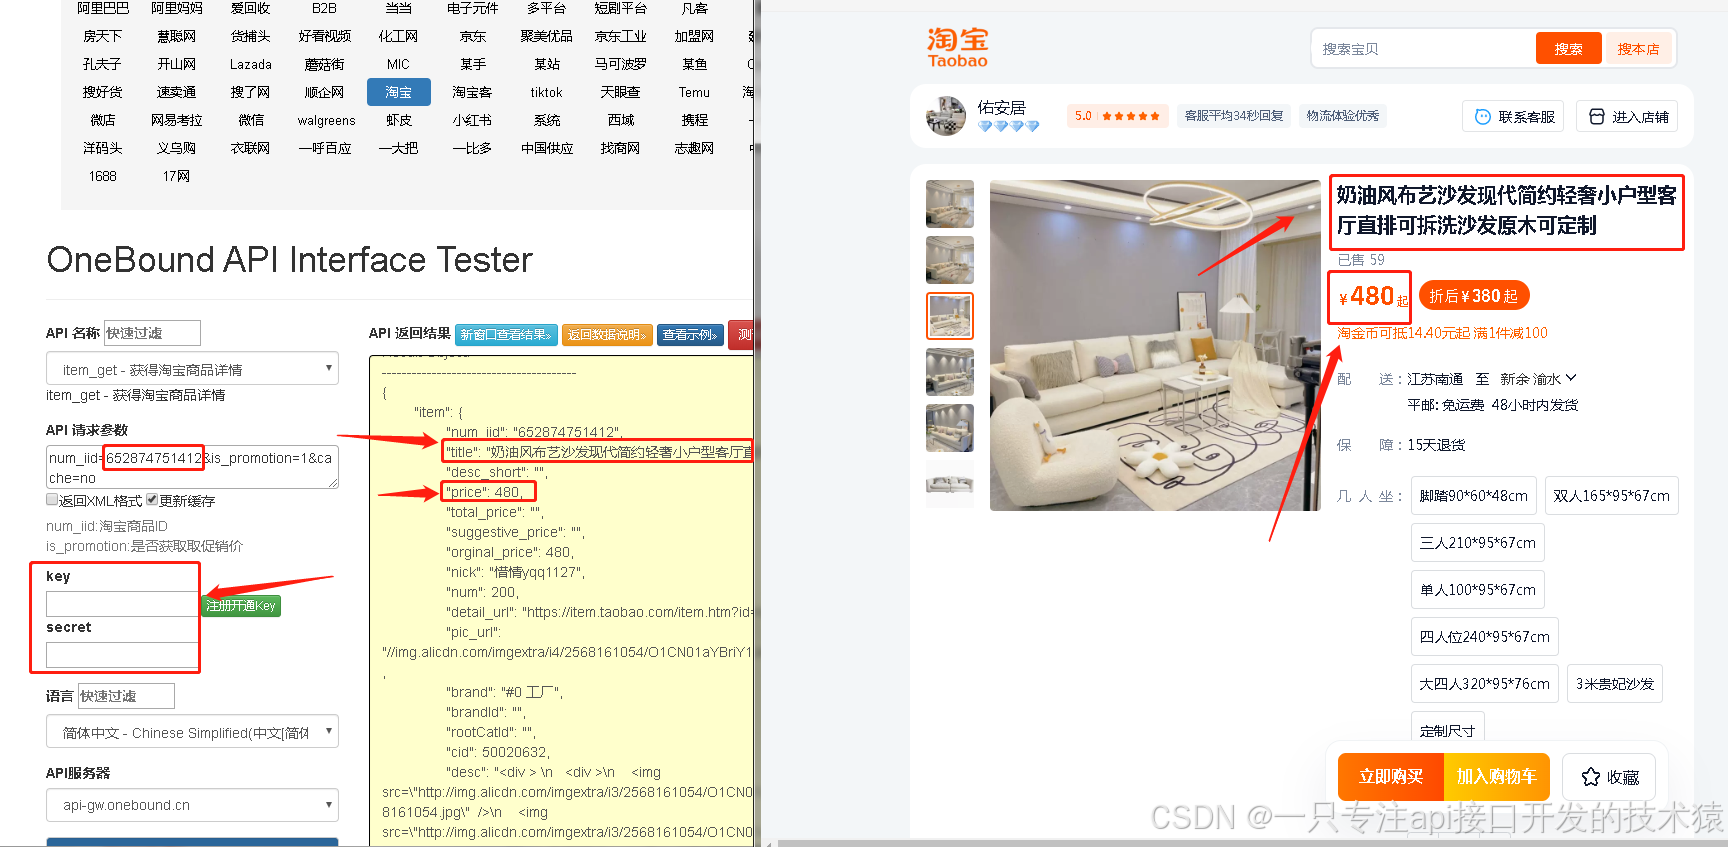Select the 淘宝 platform tab
1728x847 pixels.
tap(398, 92)
